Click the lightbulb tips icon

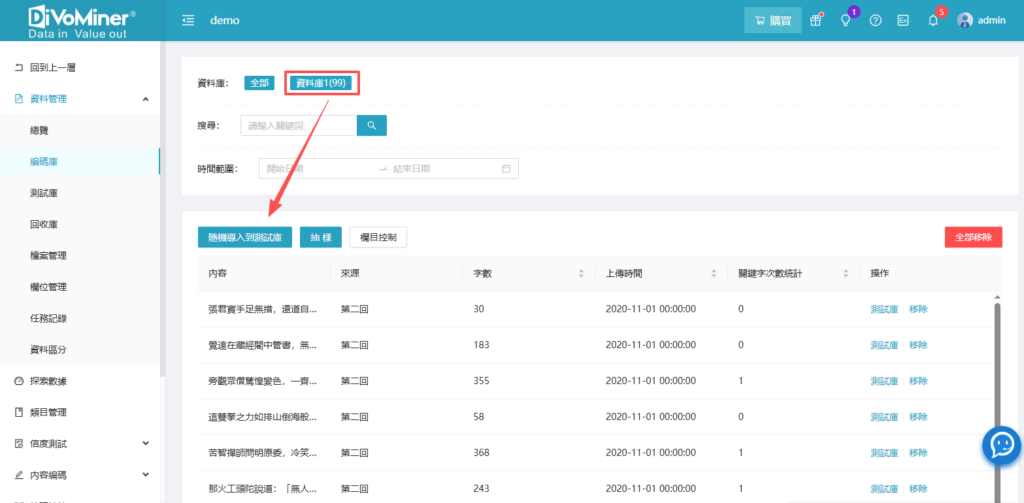[846, 21]
